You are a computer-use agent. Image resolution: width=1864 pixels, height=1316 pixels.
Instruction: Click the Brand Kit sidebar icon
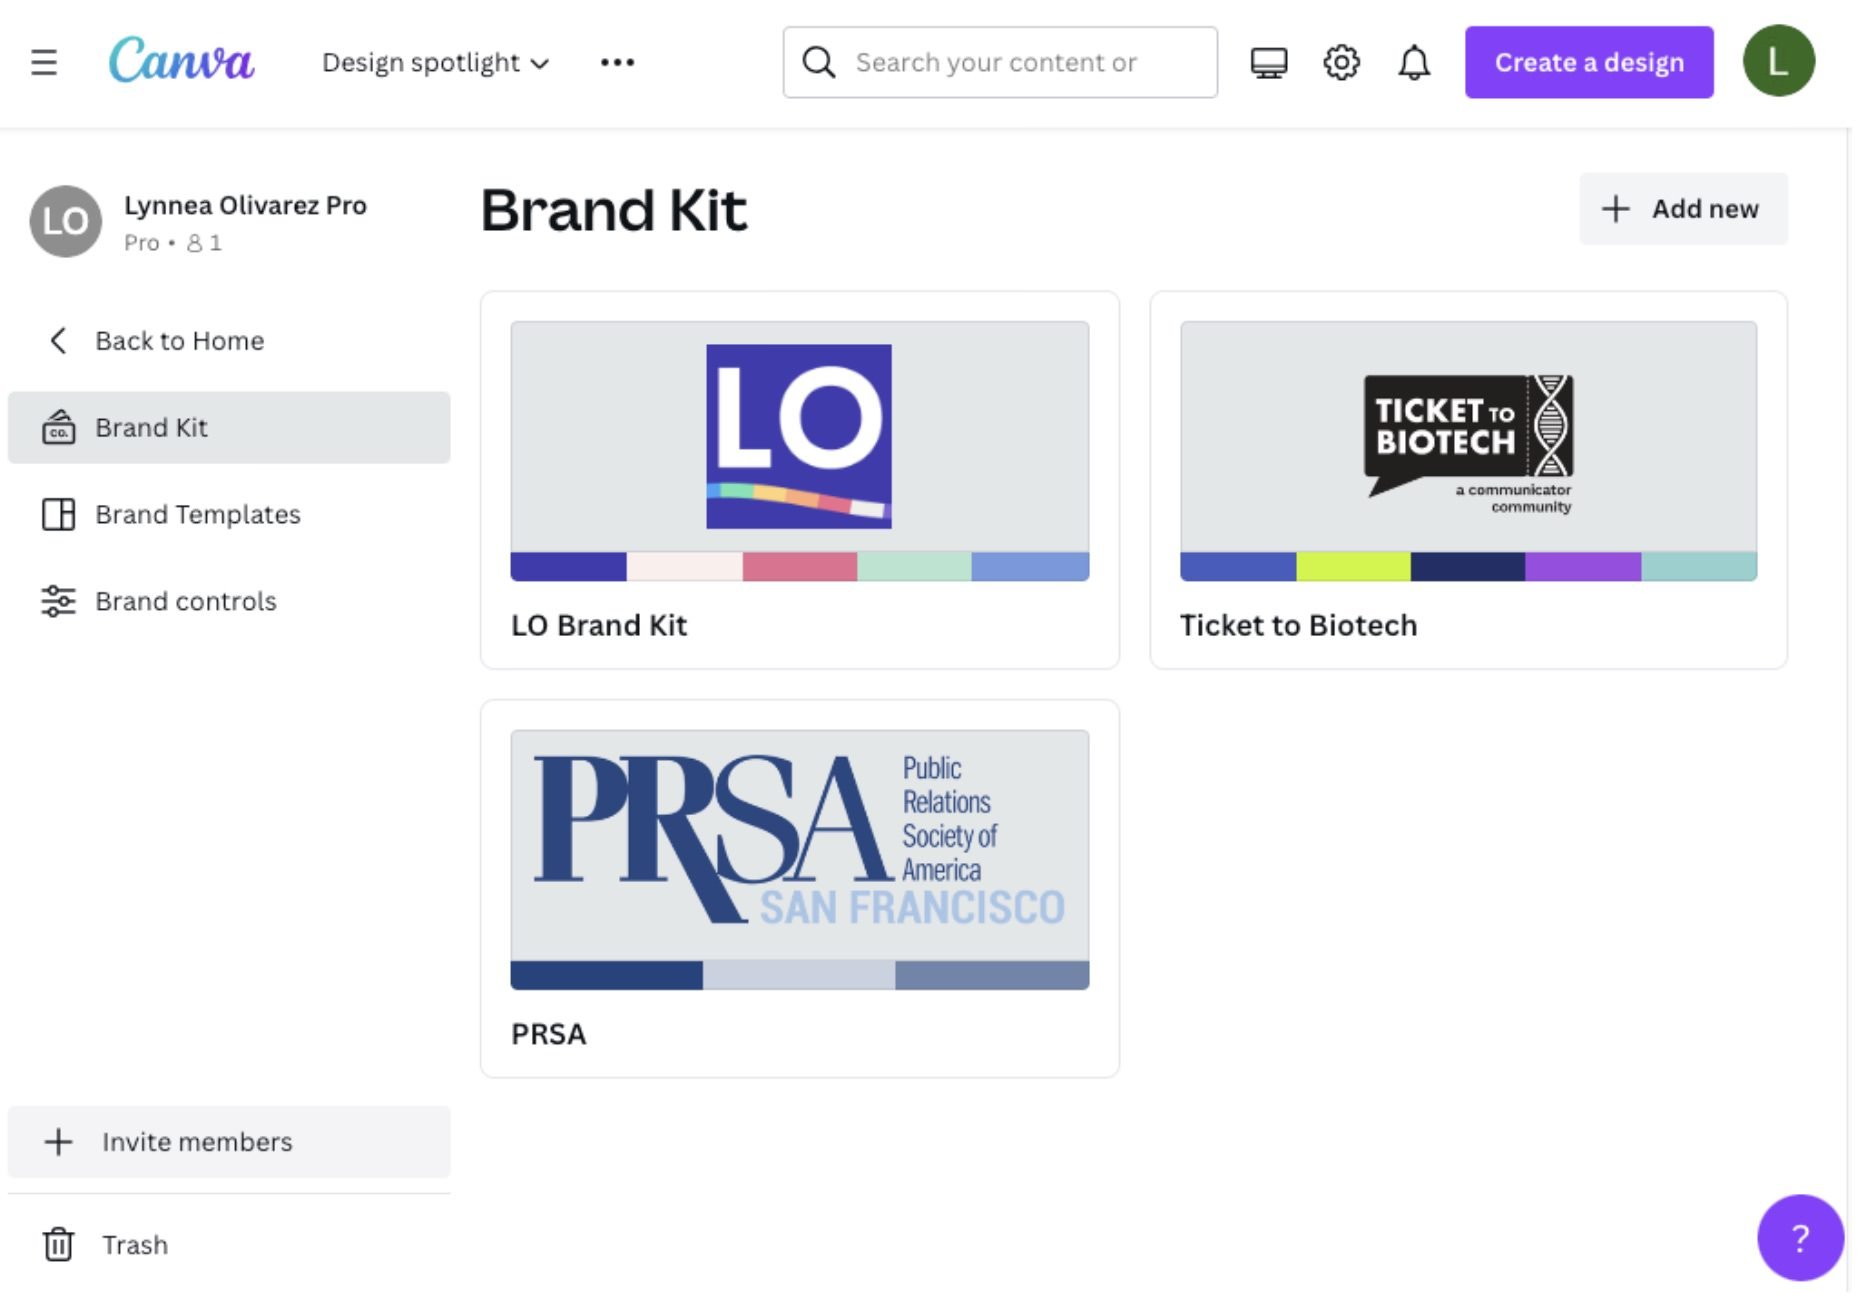click(x=59, y=428)
